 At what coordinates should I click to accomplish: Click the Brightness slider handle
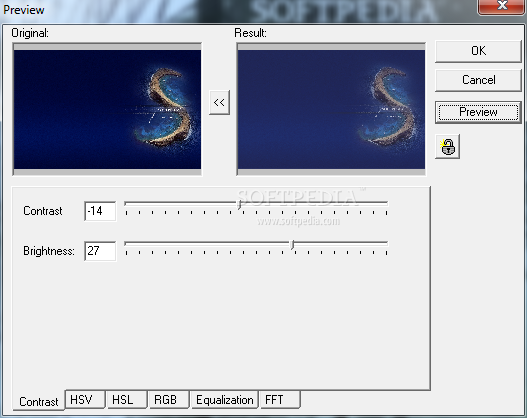click(x=293, y=245)
